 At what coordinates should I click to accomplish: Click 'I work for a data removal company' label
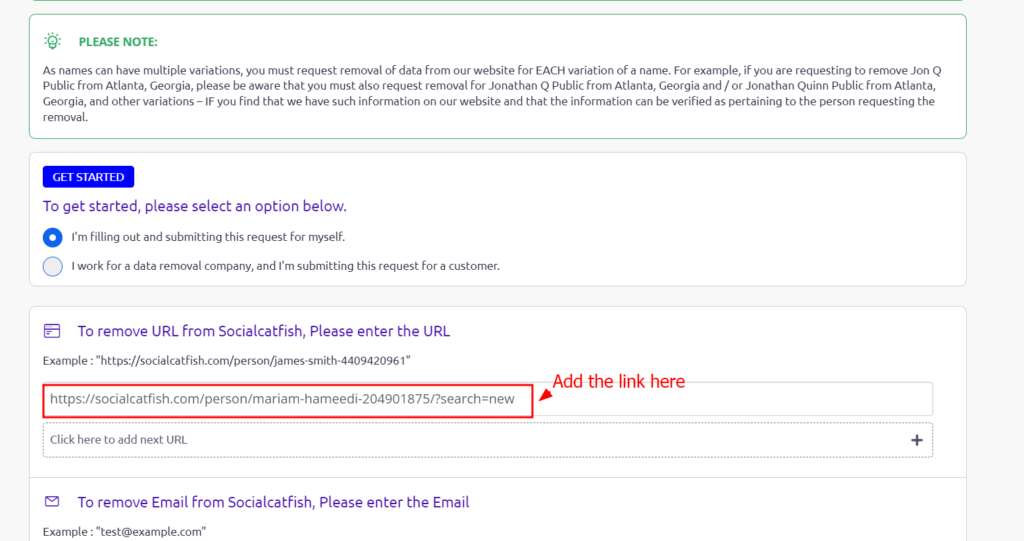coord(285,266)
